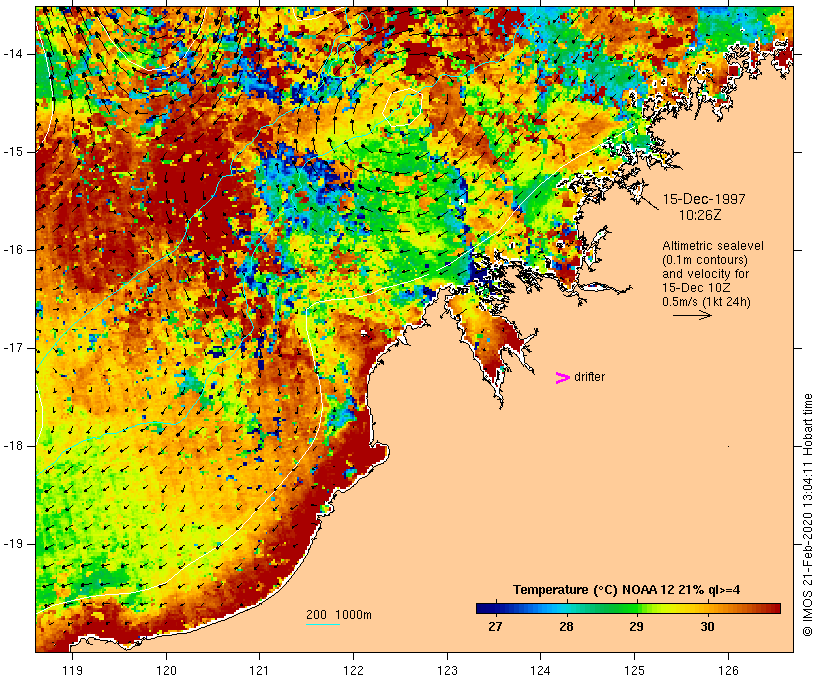Click longitude axis label '124'

(x=540, y=670)
